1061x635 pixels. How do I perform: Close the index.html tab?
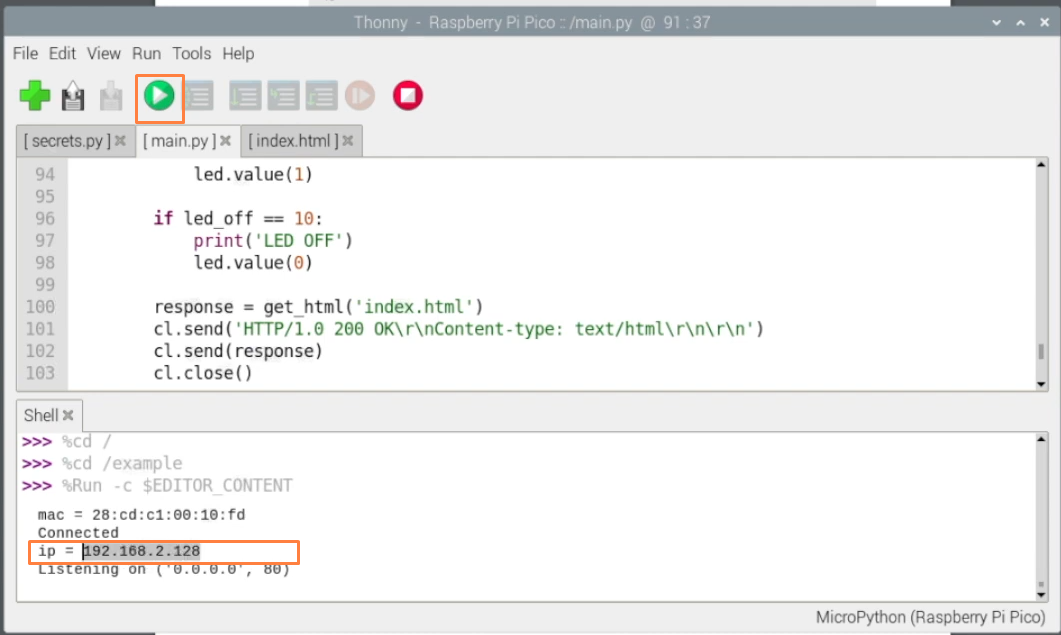point(347,141)
